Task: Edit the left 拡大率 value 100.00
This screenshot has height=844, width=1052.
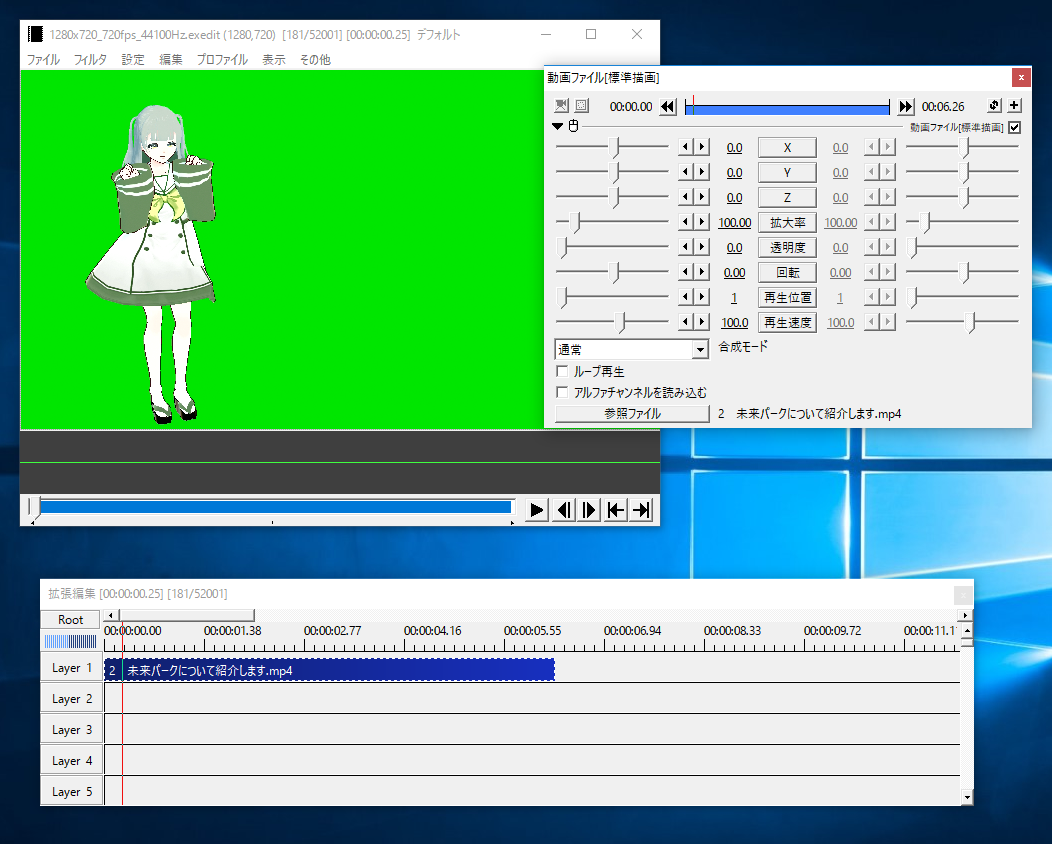Action: (x=734, y=222)
